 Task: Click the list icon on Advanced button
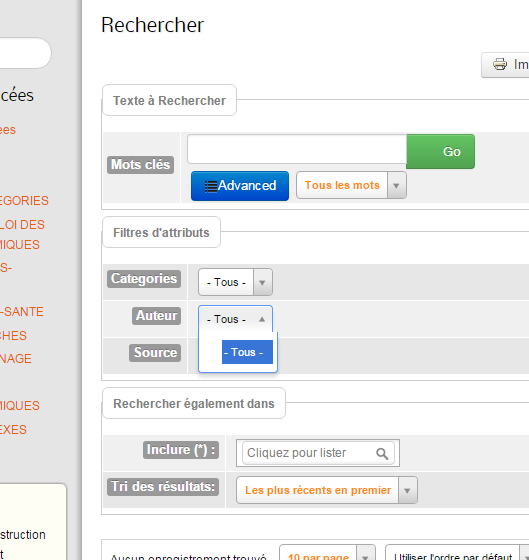(x=211, y=186)
